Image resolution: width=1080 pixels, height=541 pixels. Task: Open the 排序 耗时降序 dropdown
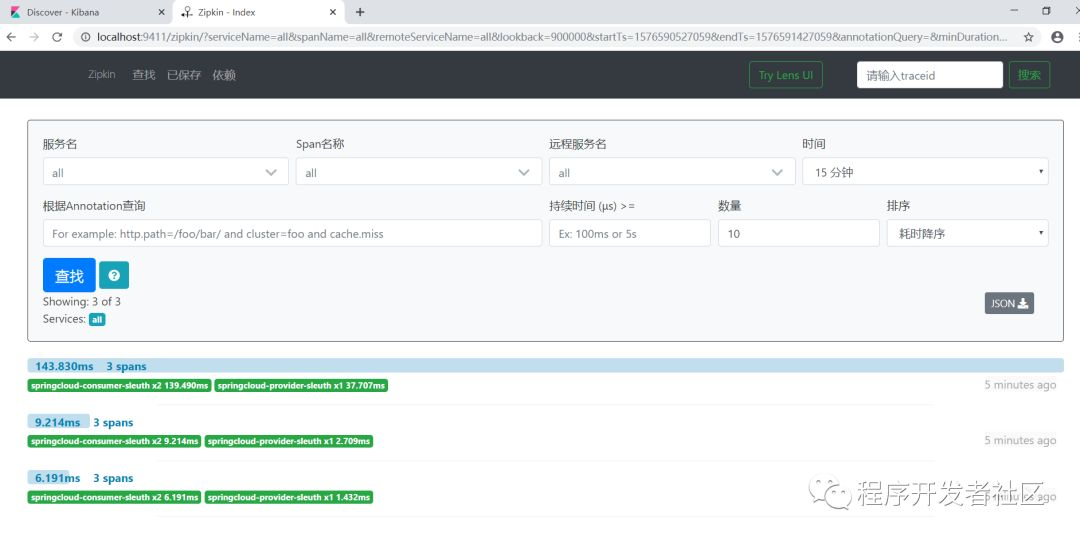[x=968, y=234]
